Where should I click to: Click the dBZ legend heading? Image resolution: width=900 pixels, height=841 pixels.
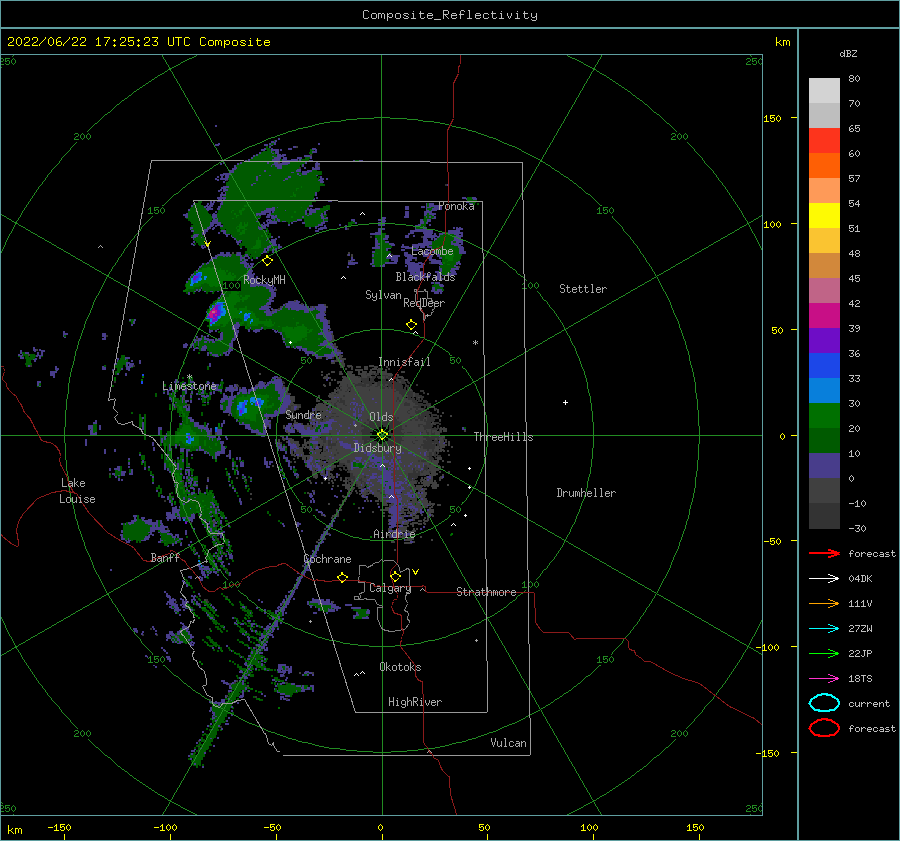(848, 54)
